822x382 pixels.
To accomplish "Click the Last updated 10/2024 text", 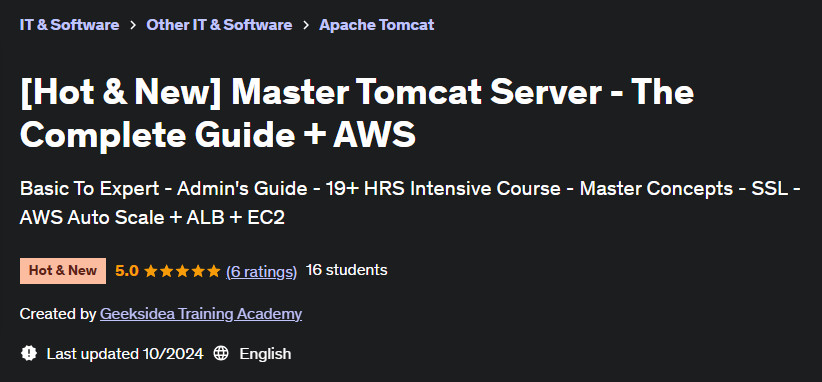I will point(125,354).
